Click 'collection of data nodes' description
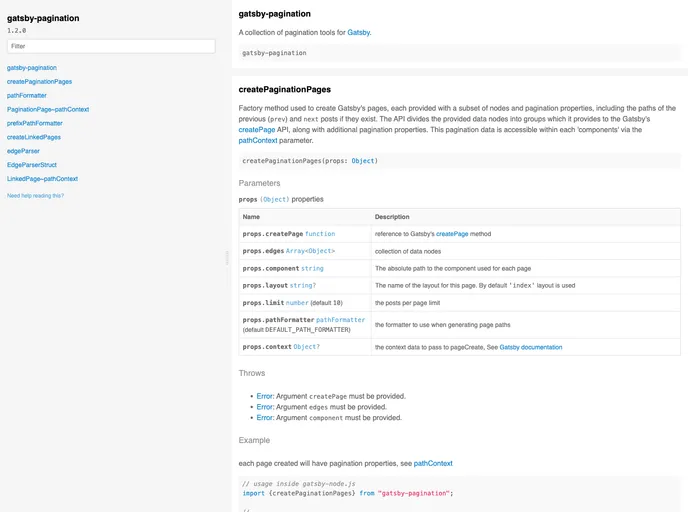Screen dimensions: 688x512 408,251
